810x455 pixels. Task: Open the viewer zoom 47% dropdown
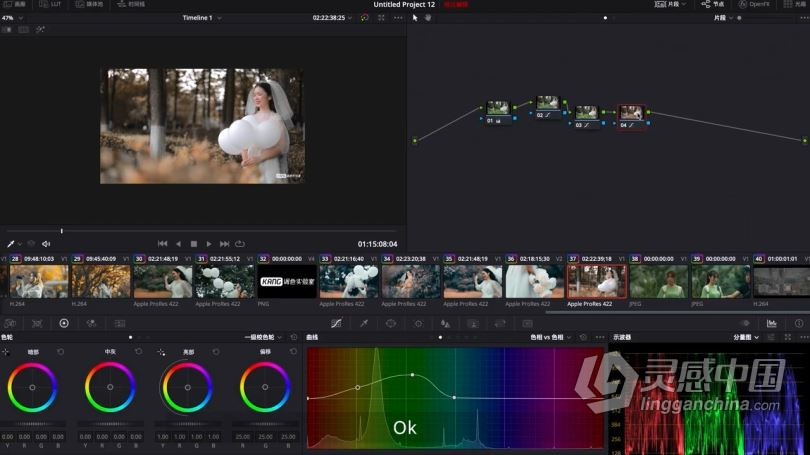(12, 18)
